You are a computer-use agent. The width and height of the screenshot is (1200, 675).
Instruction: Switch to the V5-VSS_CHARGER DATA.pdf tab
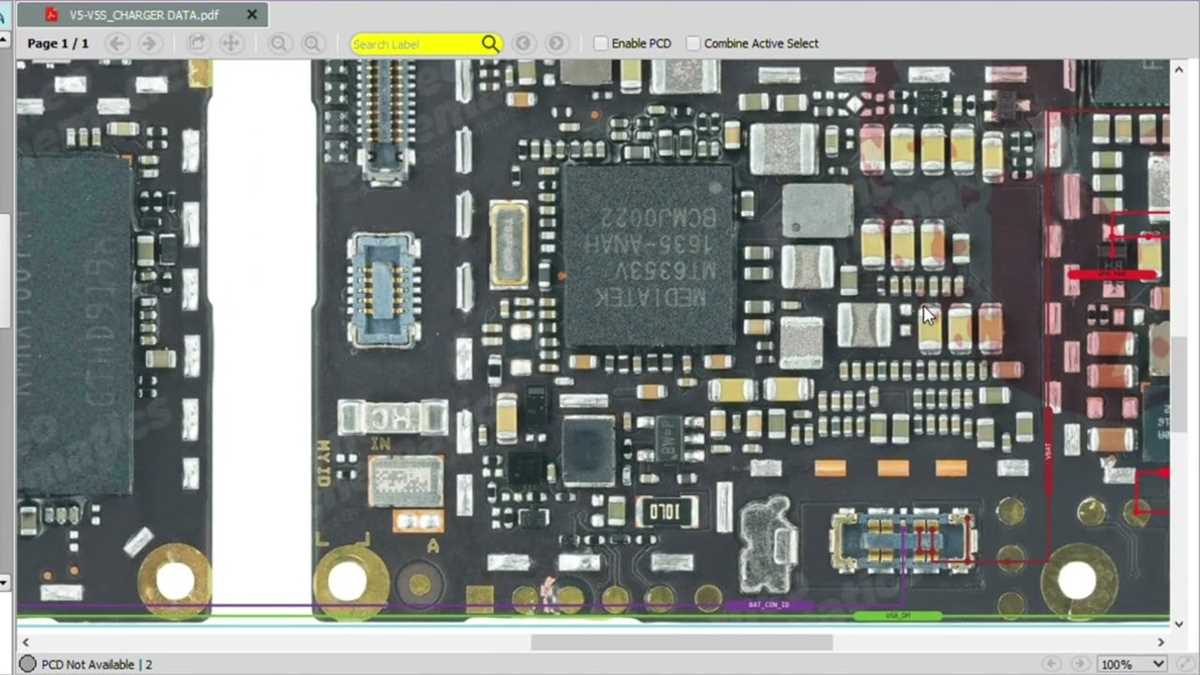[x=143, y=15]
